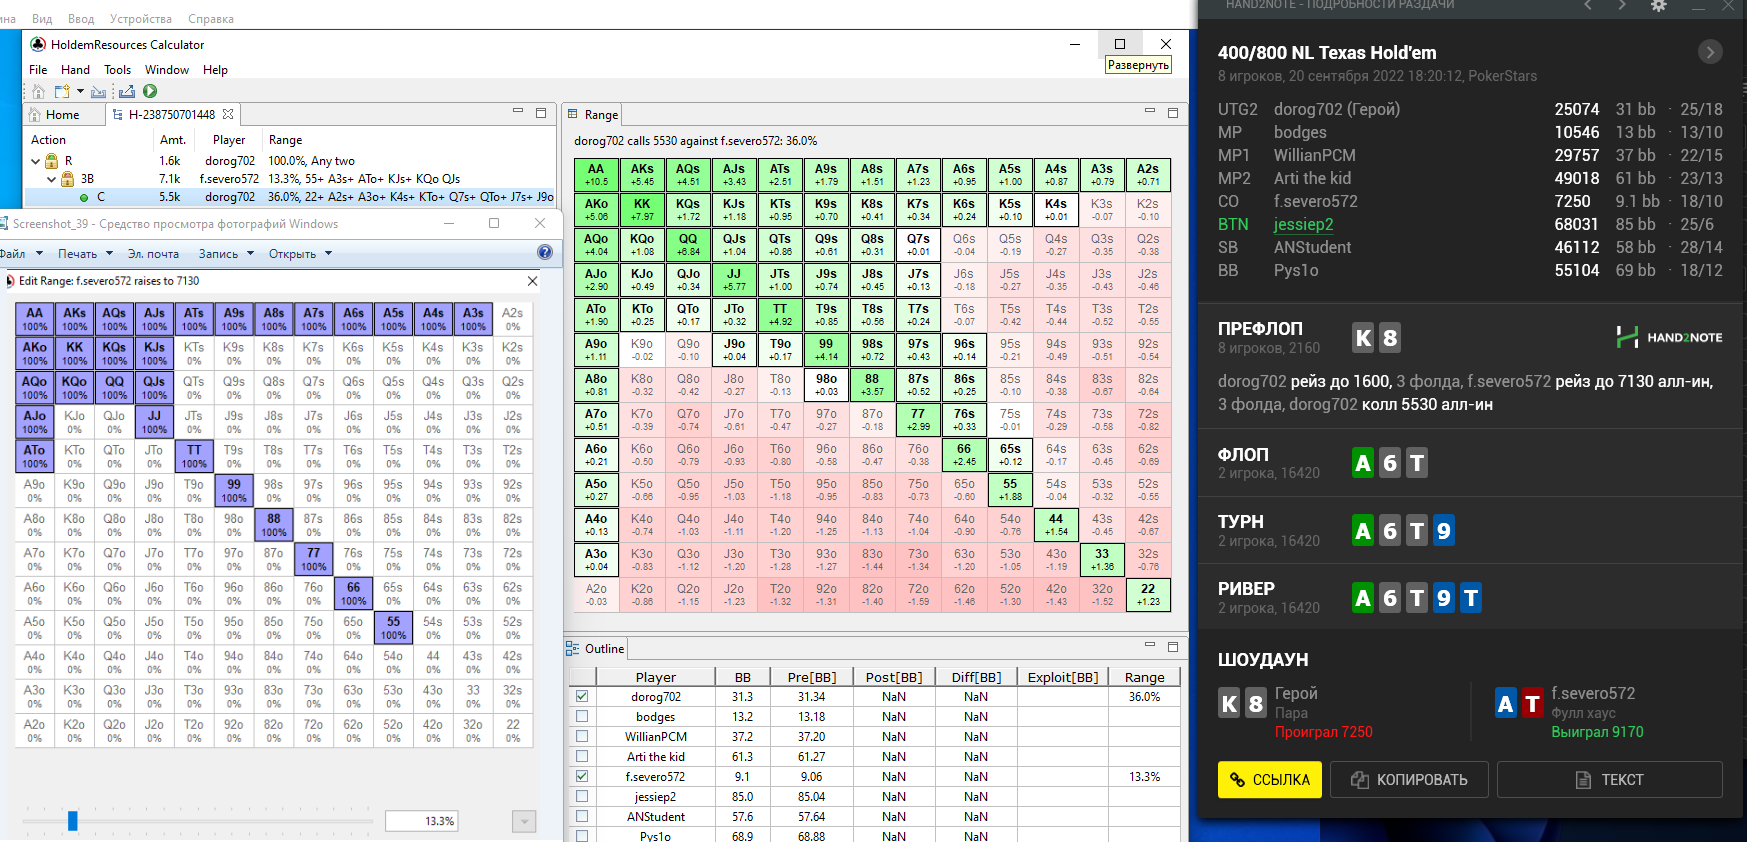Go to previous hand in Hand2Note

1587,5
